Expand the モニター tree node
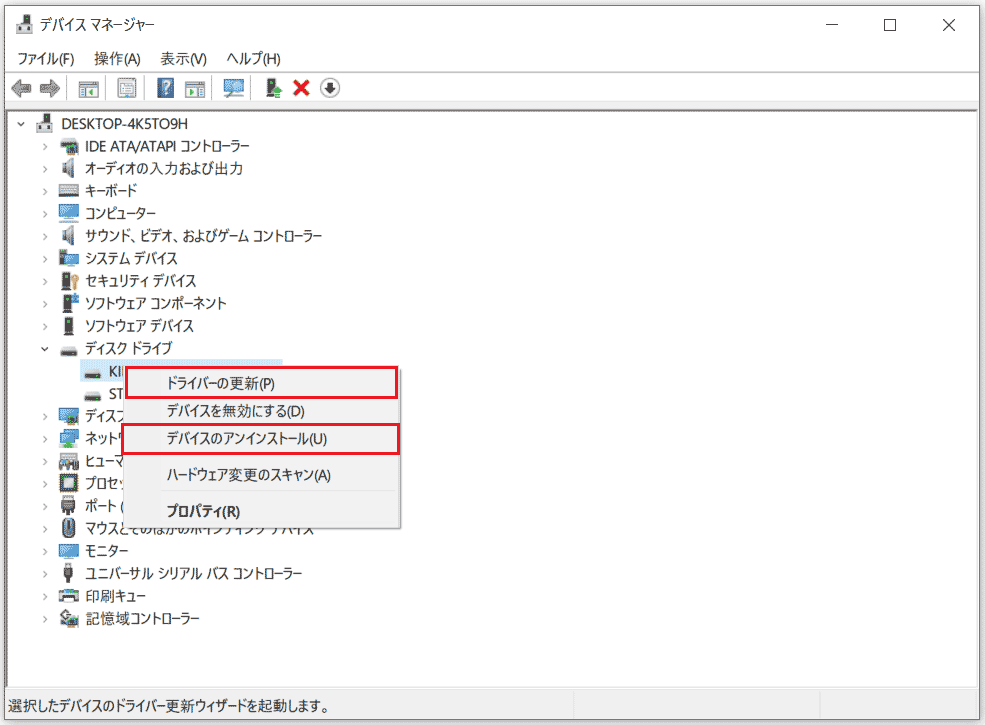 (45, 550)
